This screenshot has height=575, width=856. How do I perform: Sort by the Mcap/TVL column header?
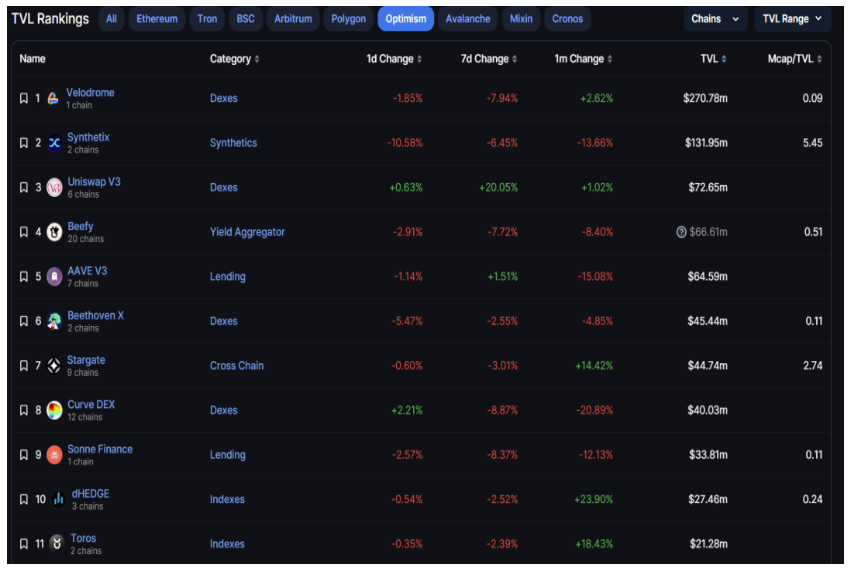pyautogui.click(x=794, y=59)
